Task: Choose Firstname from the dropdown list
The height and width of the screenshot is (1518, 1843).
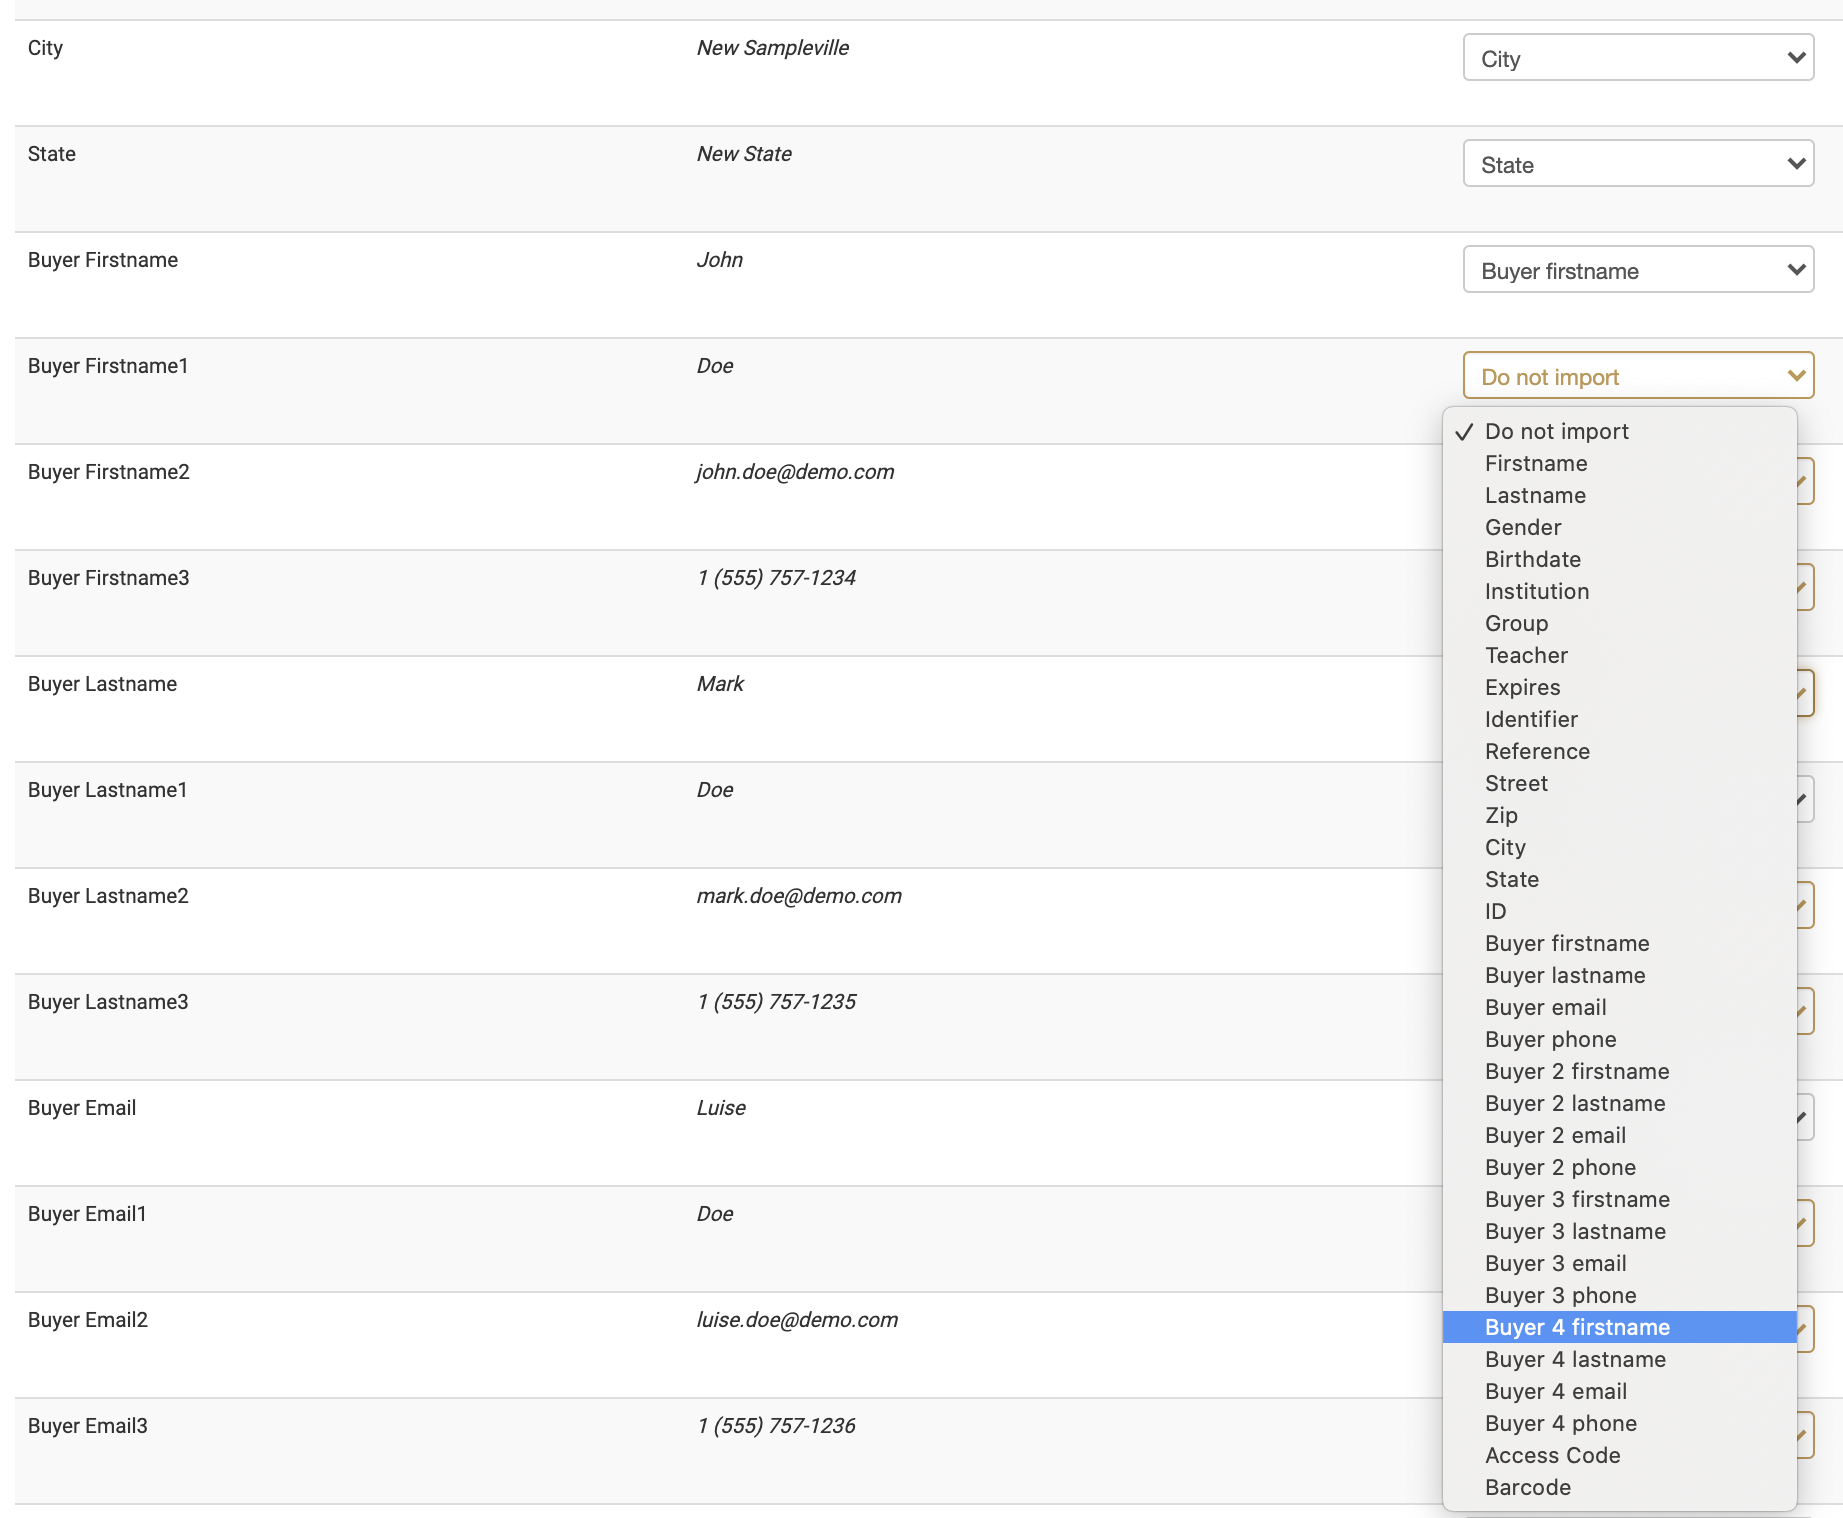Action: pyautogui.click(x=1620, y=463)
